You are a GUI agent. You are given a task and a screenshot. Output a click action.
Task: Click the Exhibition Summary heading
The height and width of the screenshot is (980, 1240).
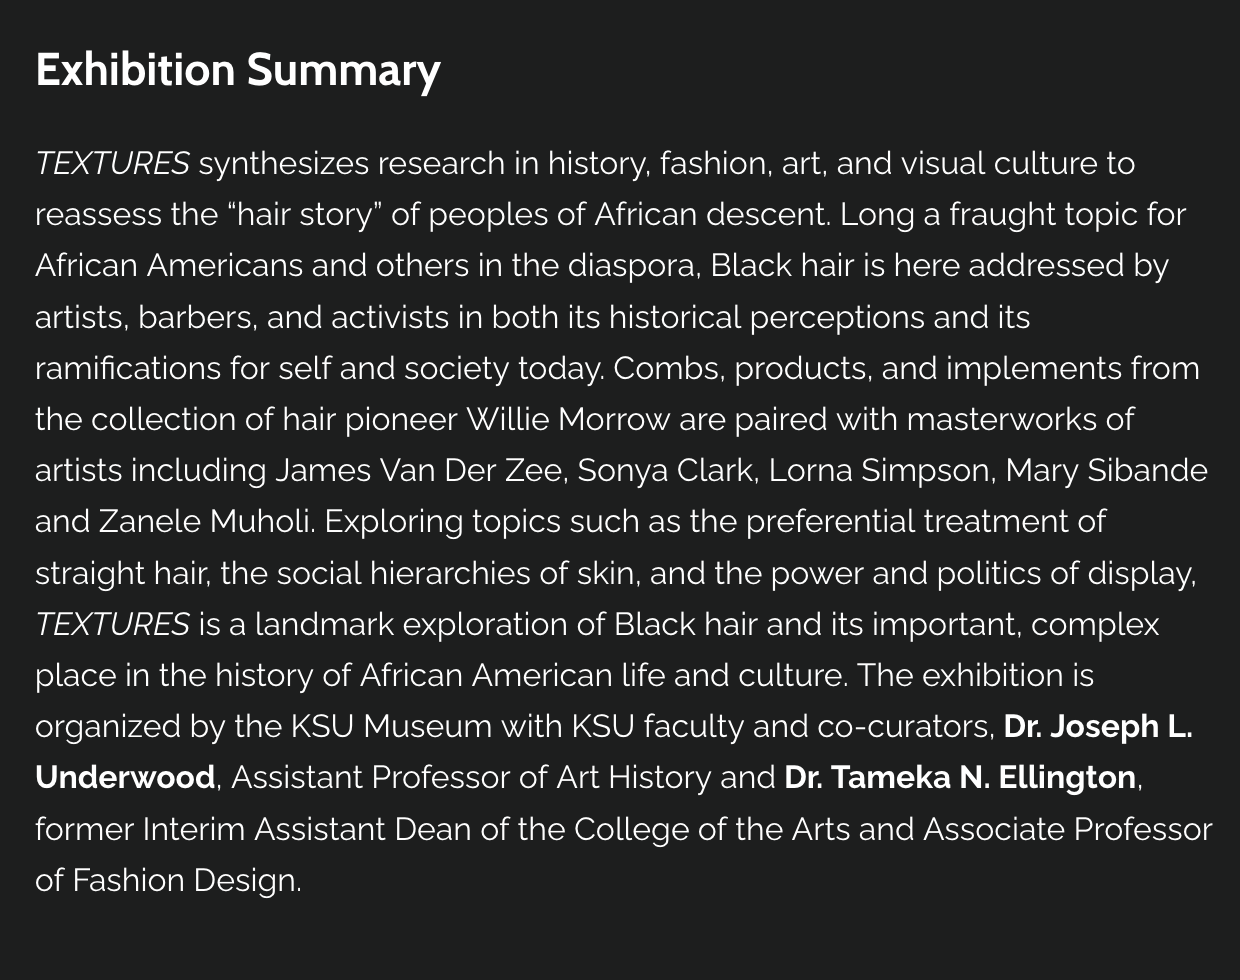pos(238,70)
